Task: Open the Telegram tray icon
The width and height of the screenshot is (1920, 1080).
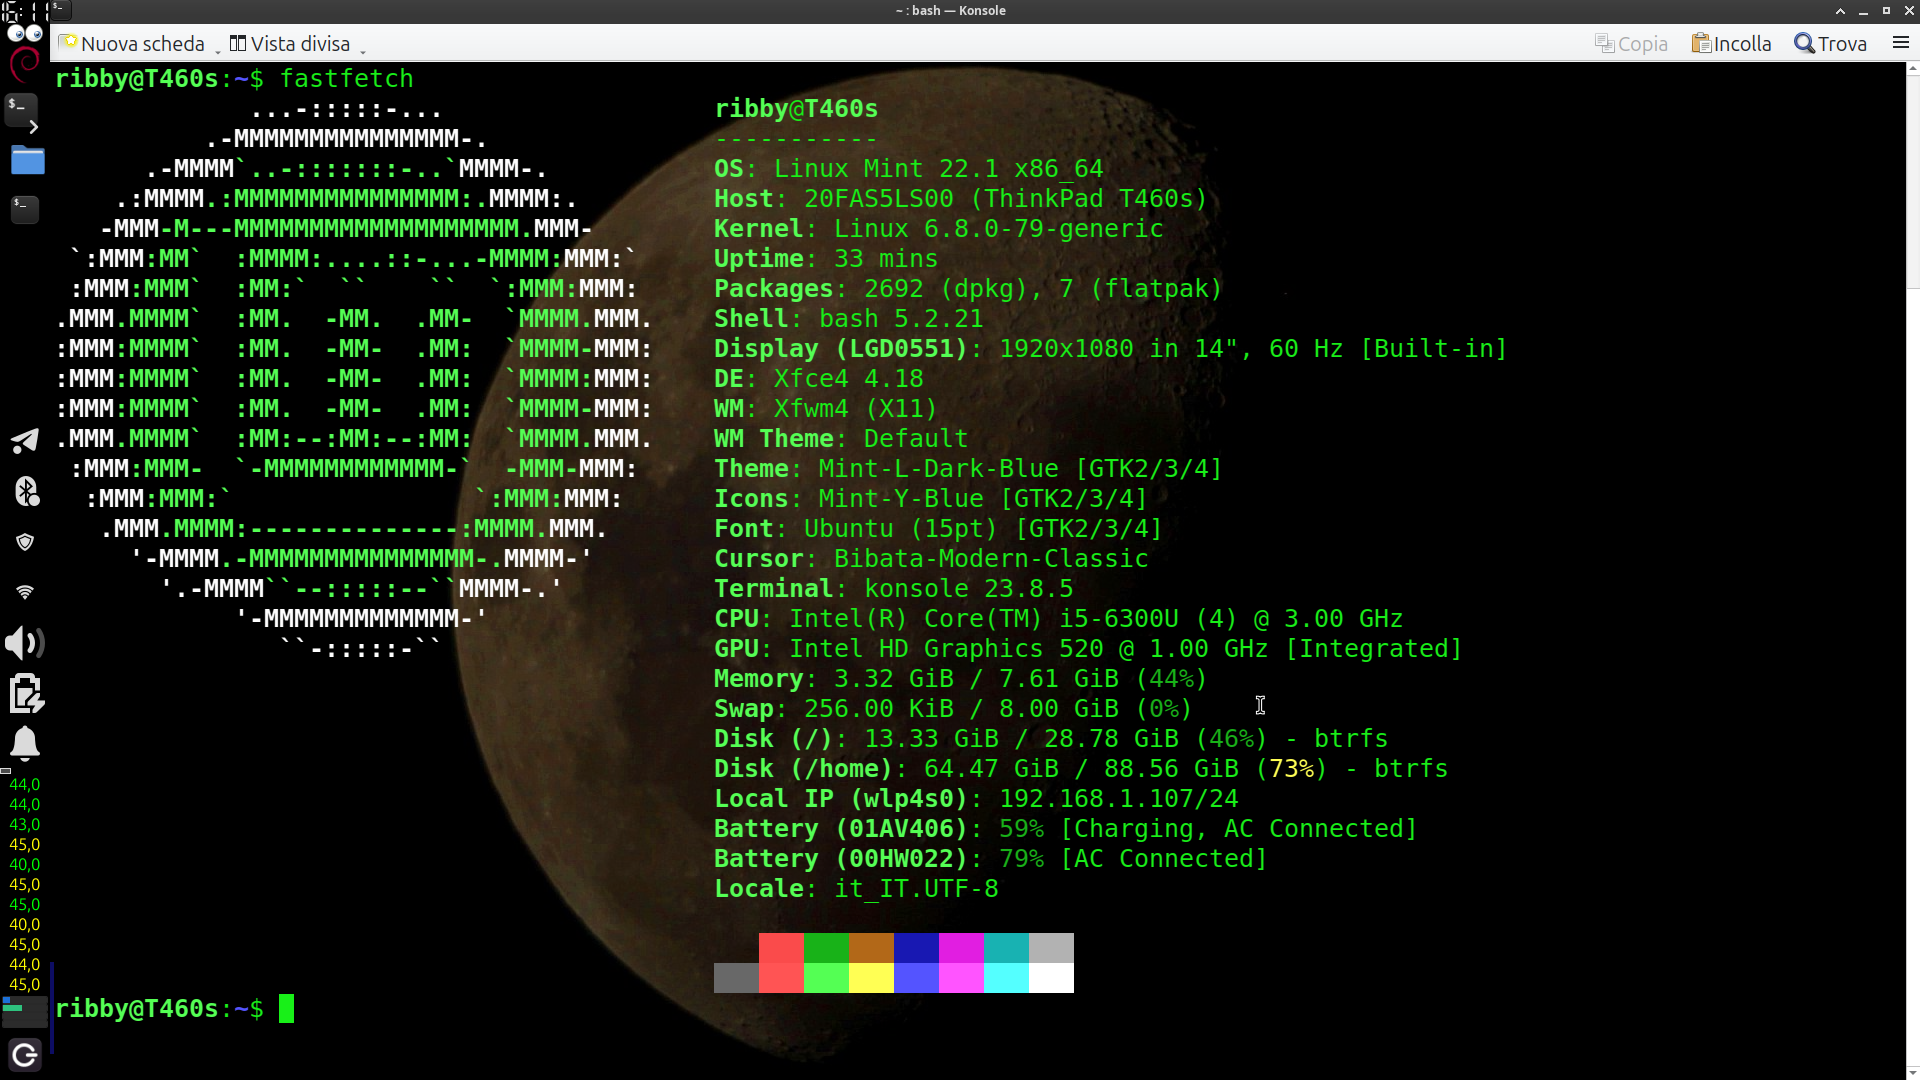Action: 25,441
